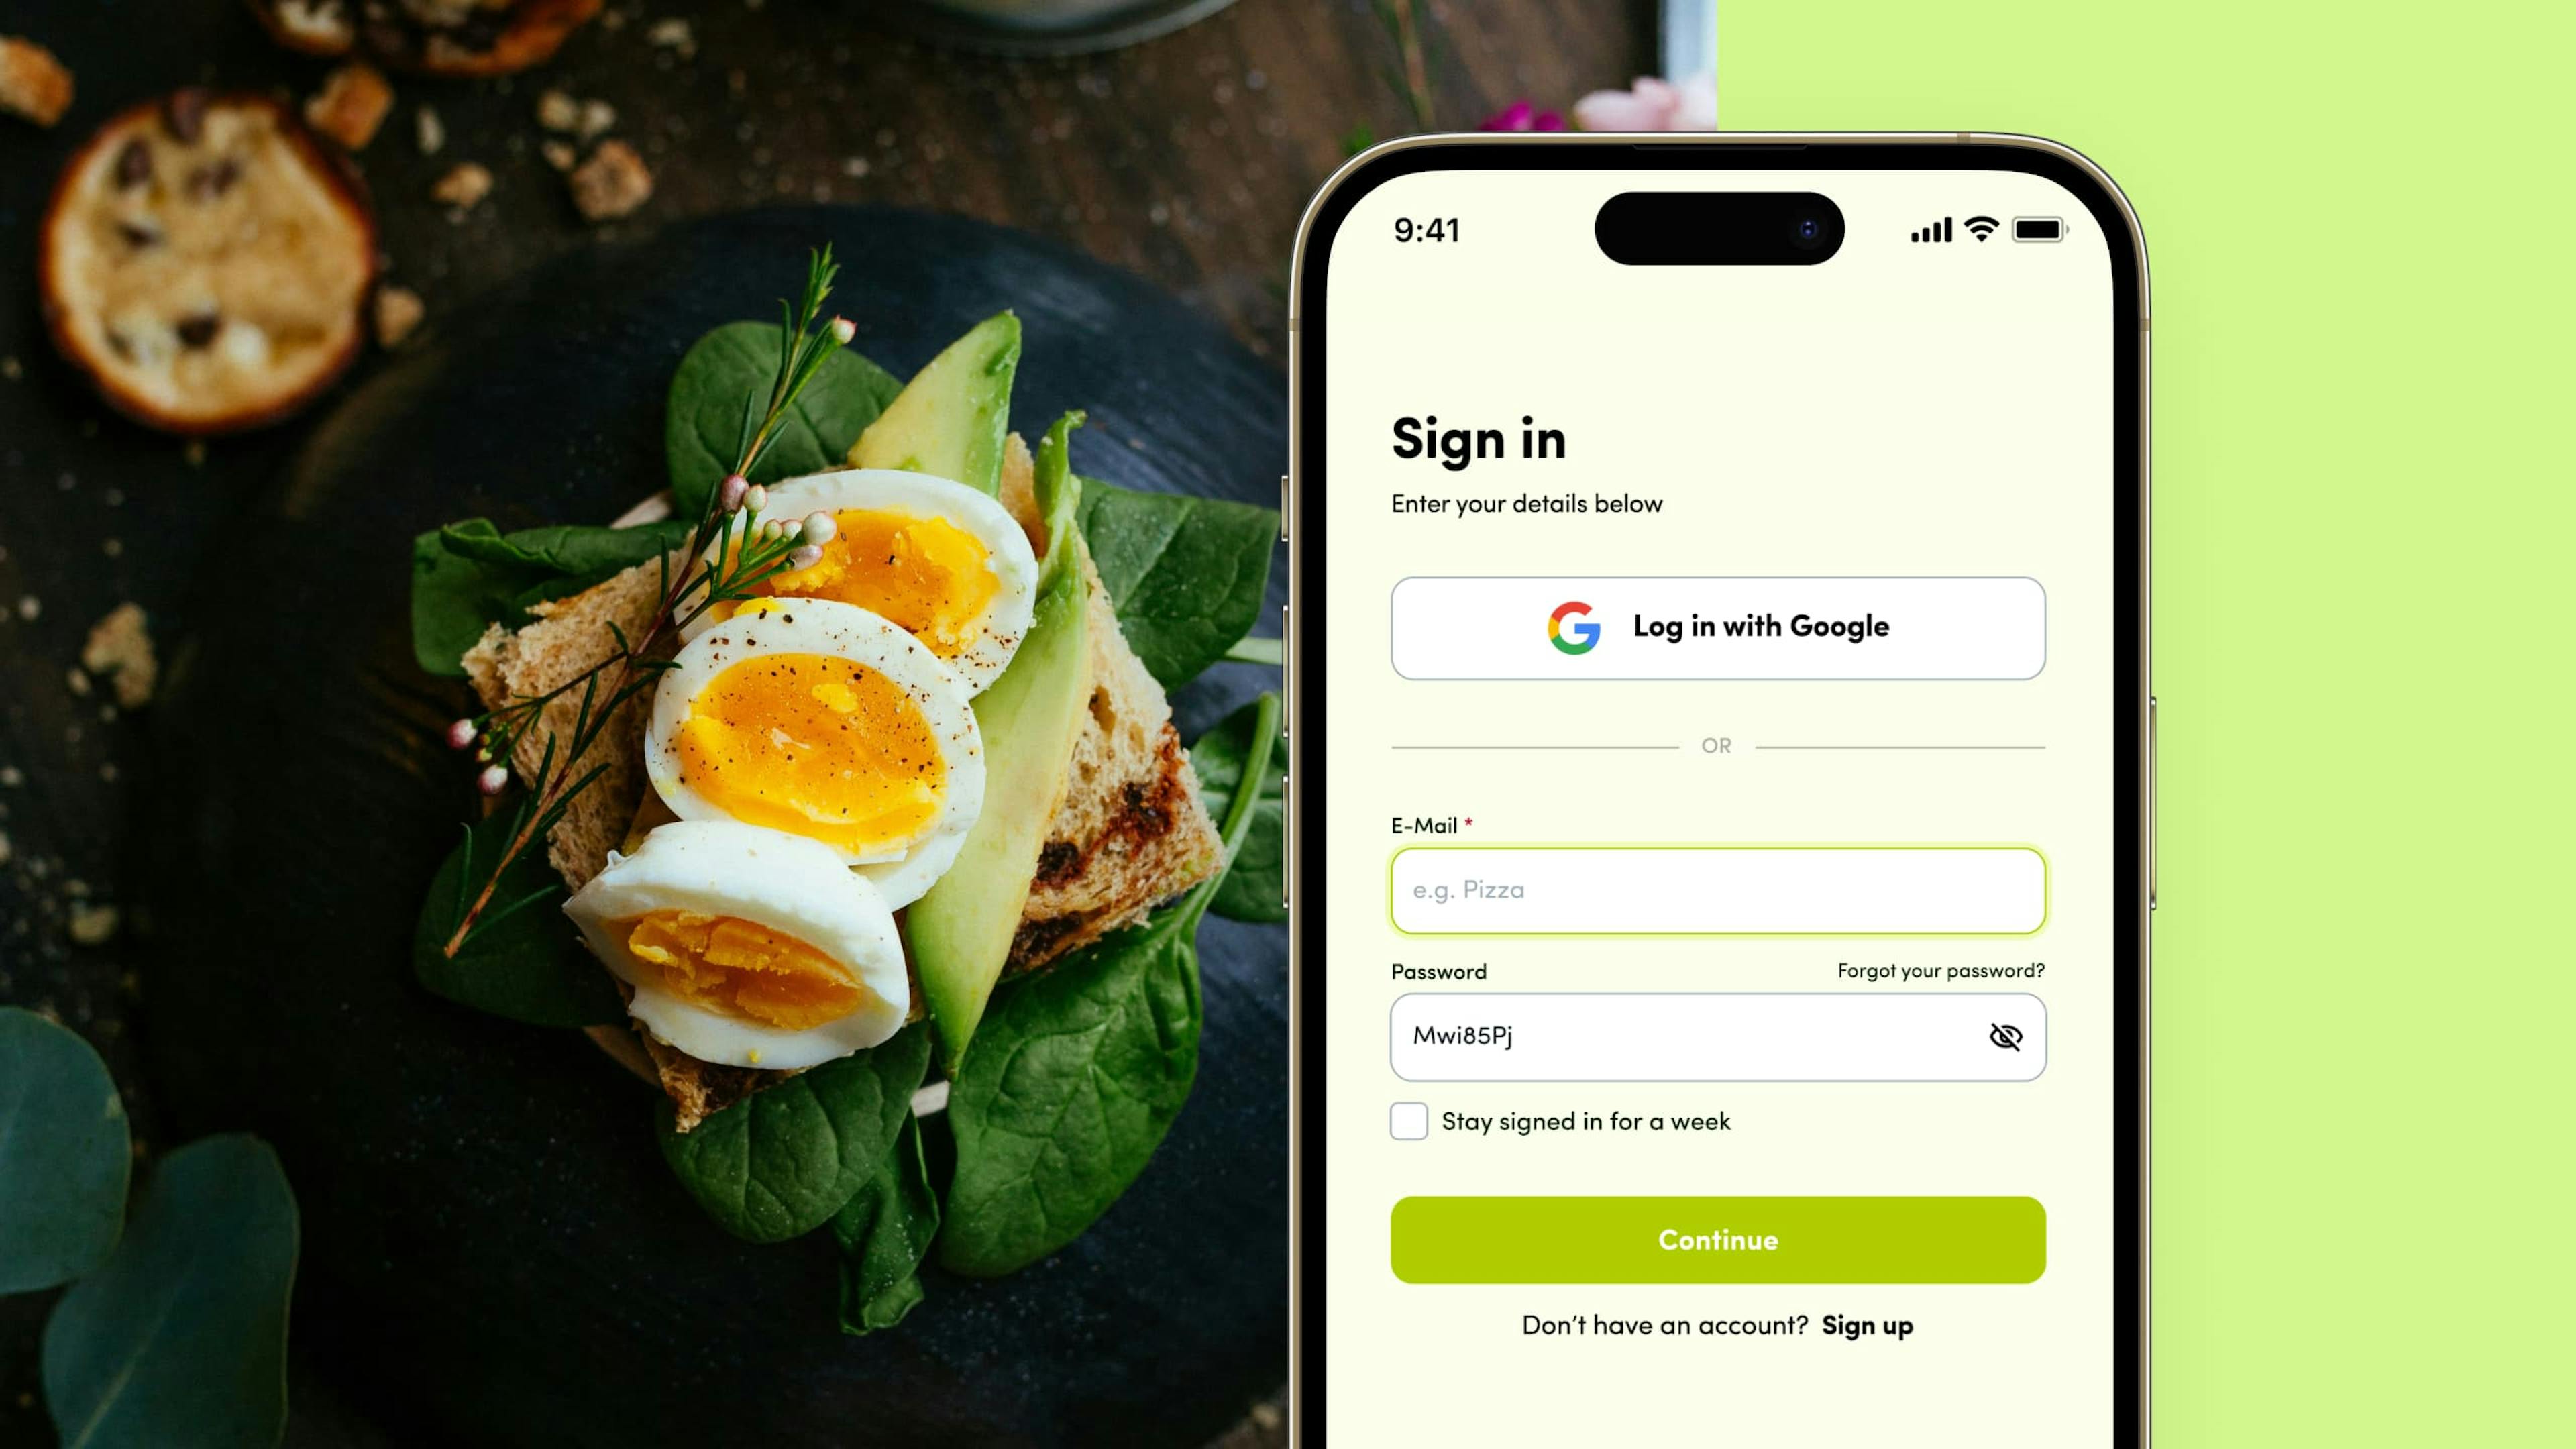Click Forgot your password link
This screenshot has height=1449, width=2576.
(x=1941, y=969)
